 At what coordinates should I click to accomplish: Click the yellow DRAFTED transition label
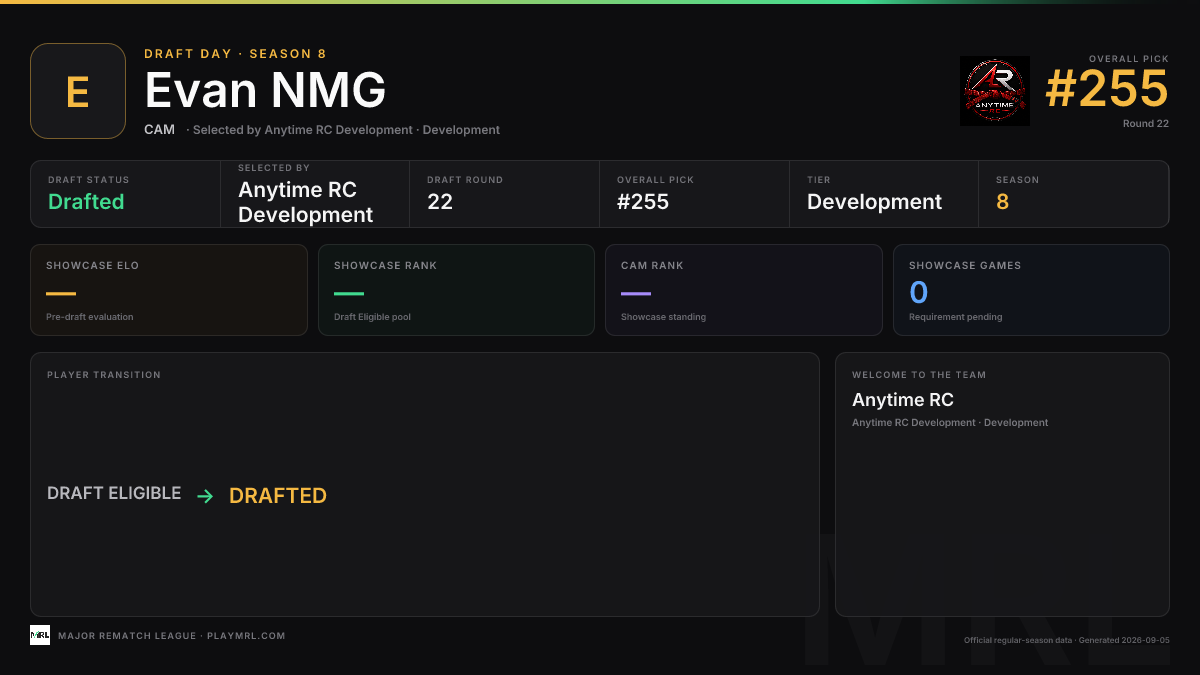click(278, 496)
